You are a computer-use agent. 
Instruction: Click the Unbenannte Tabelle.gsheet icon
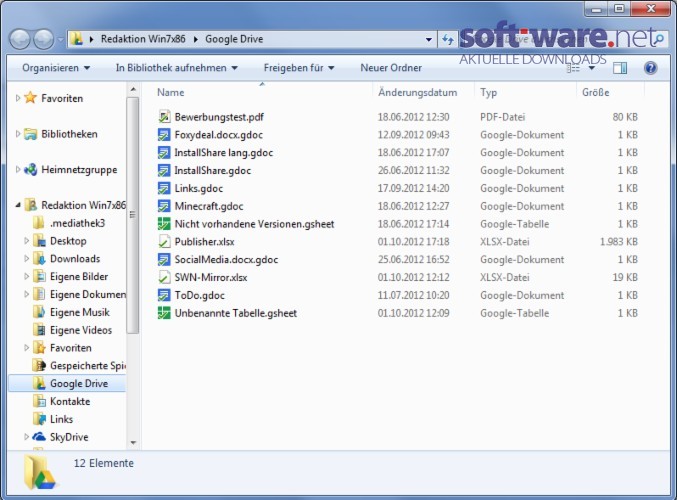(164, 313)
